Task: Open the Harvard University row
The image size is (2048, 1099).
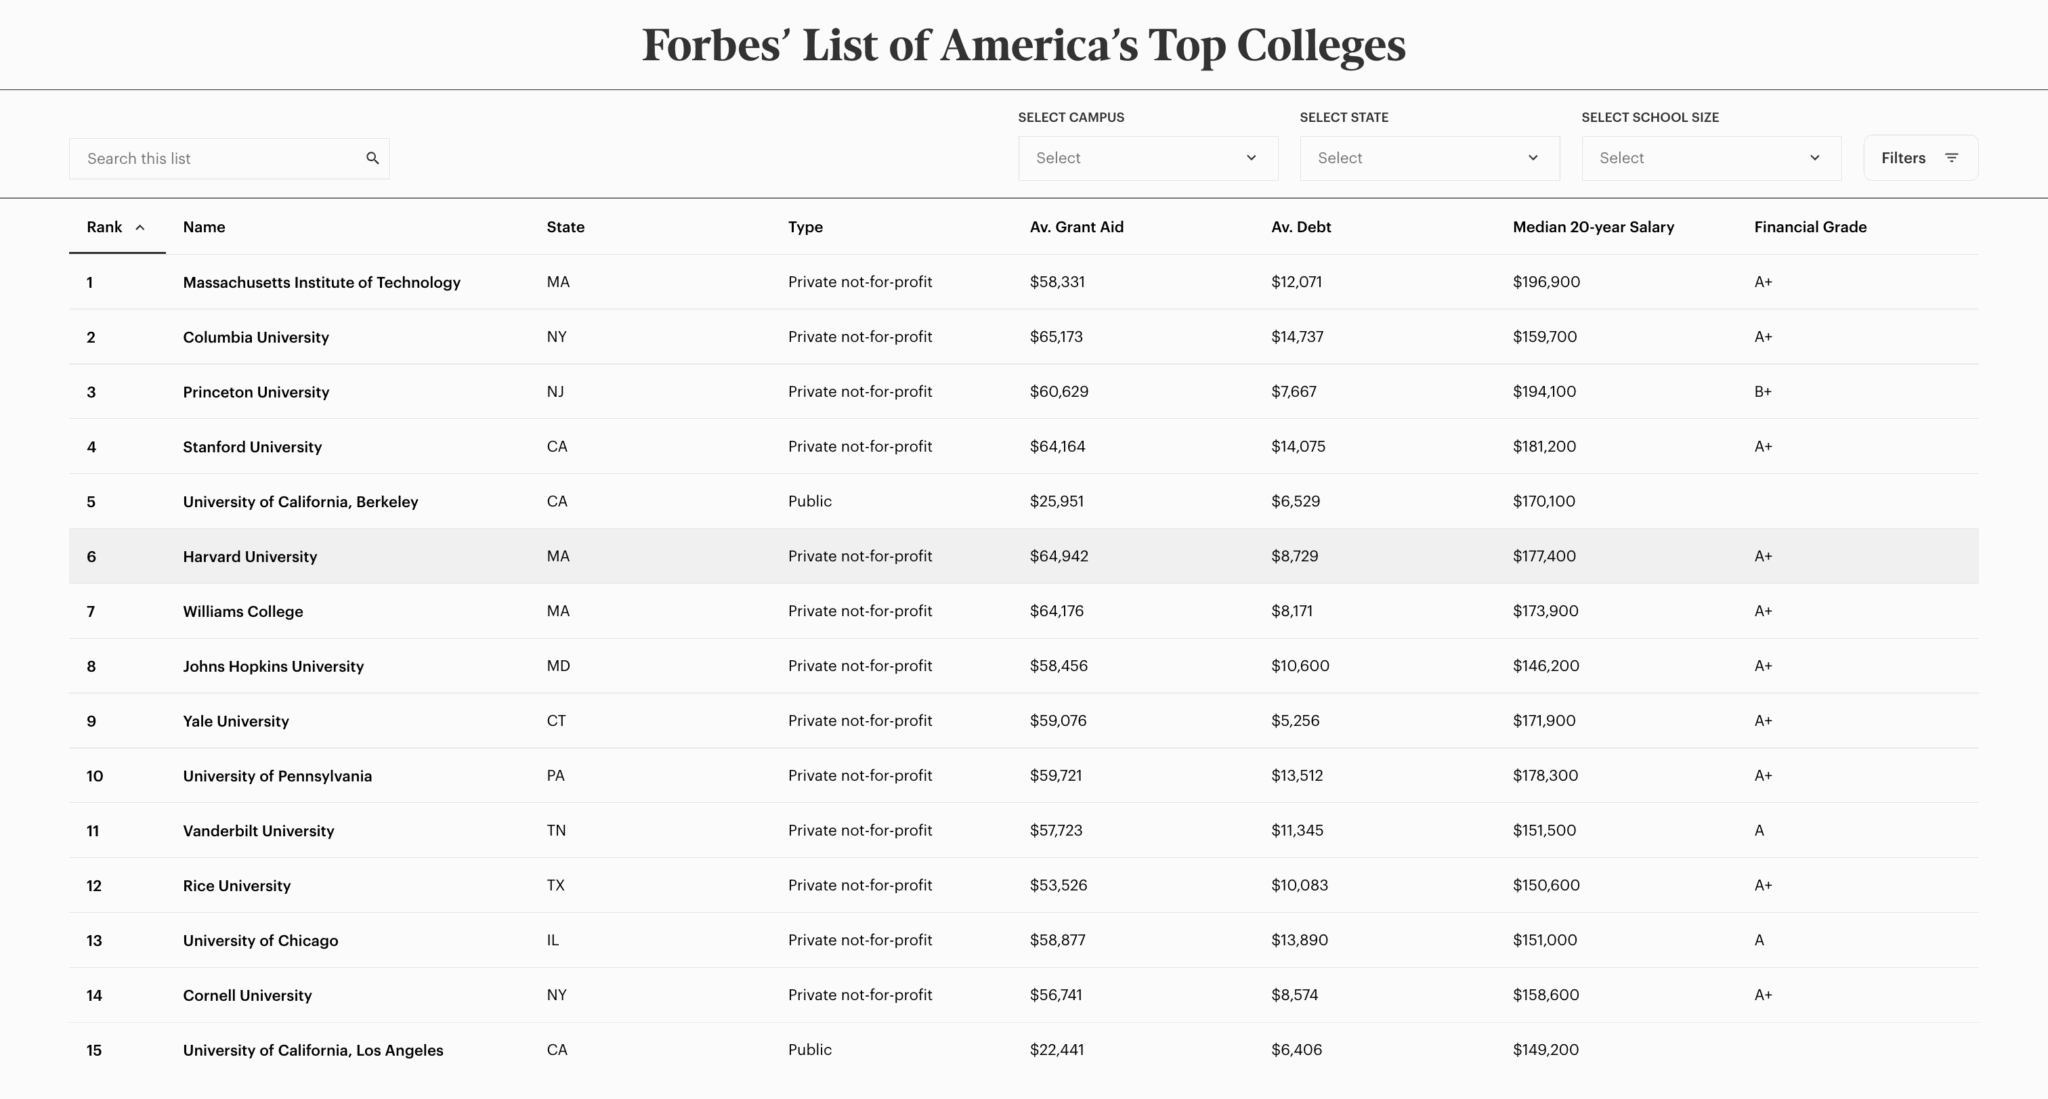Action: tap(250, 556)
